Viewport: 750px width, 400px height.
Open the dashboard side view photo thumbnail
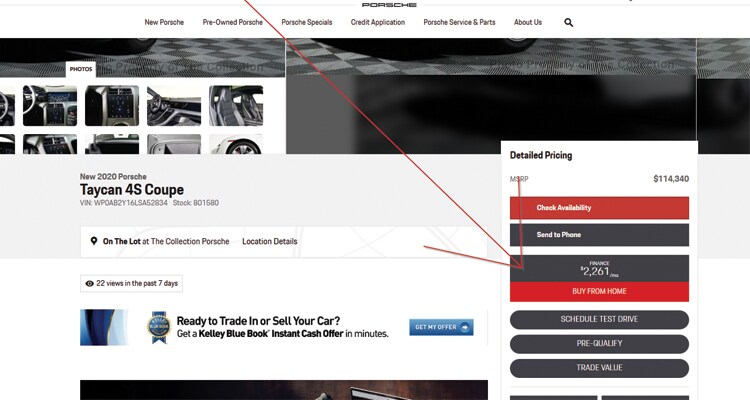[x=174, y=106]
